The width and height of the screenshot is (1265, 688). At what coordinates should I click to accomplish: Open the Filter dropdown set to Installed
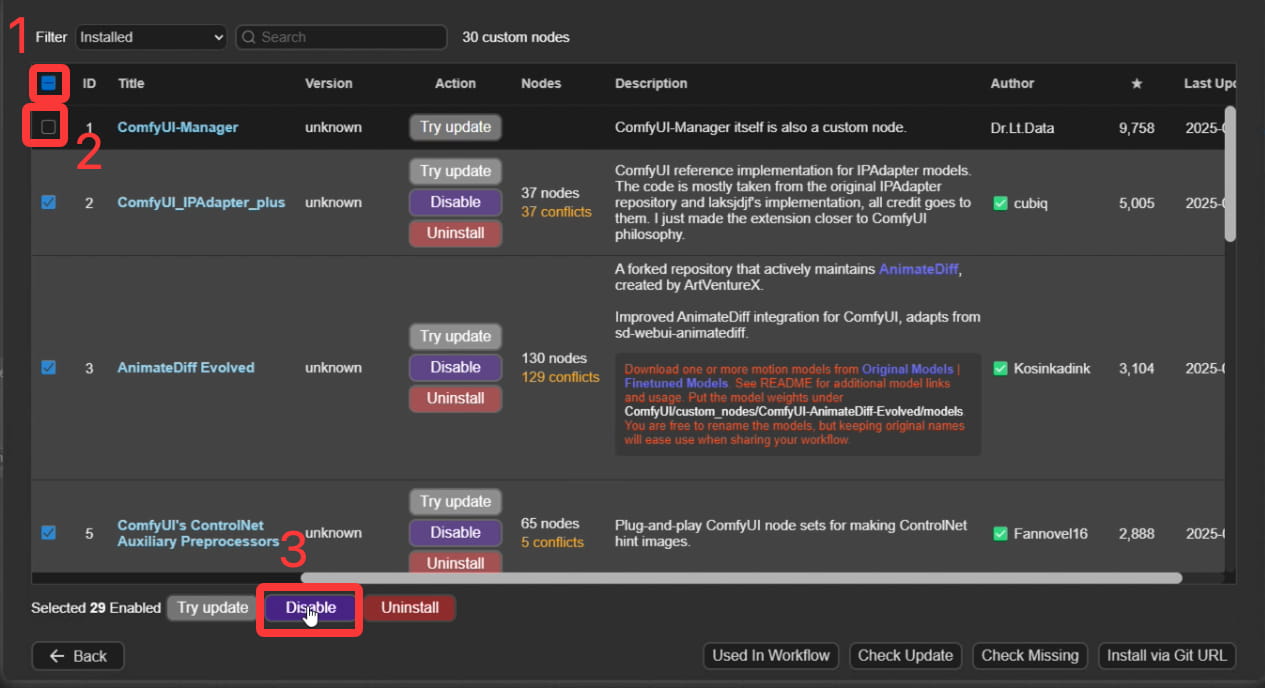tap(151, 37)
